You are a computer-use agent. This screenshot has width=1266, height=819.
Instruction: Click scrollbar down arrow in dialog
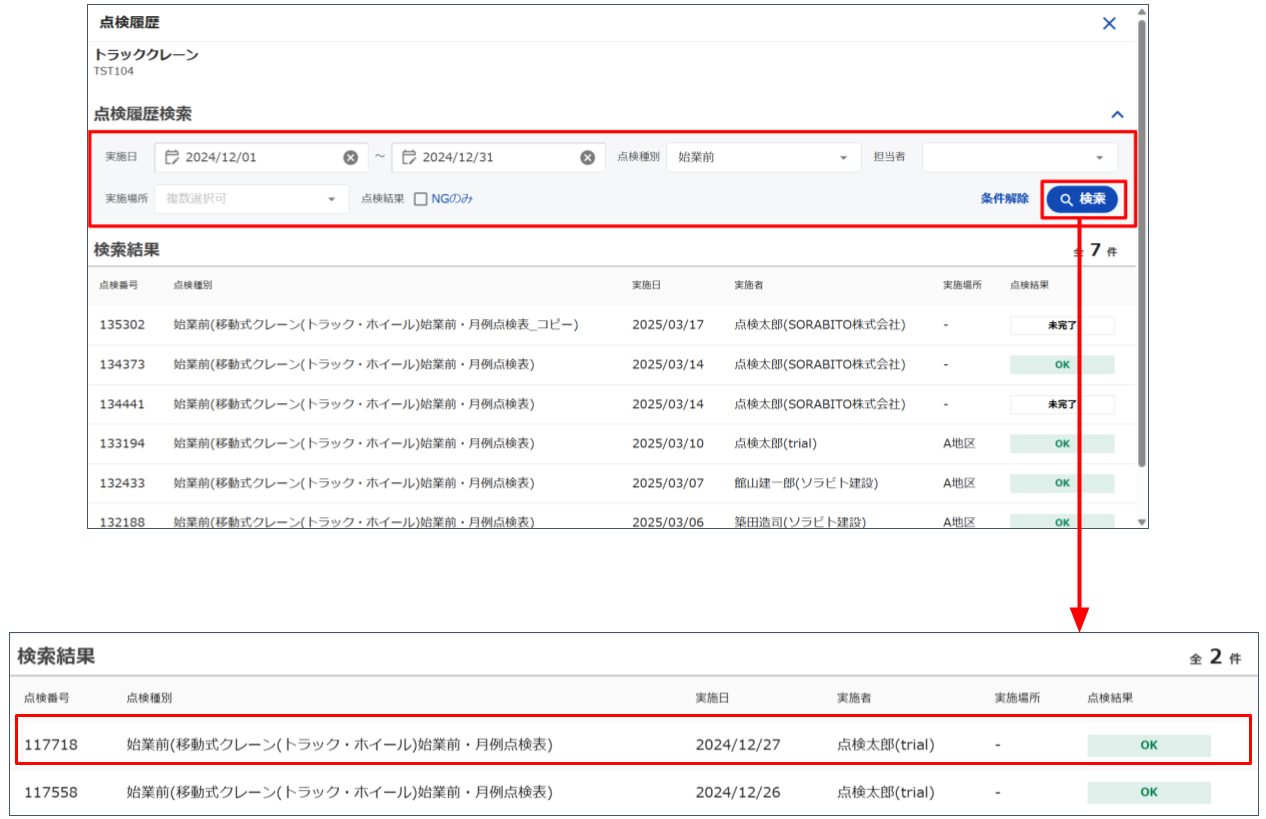tap(1142, 521)
